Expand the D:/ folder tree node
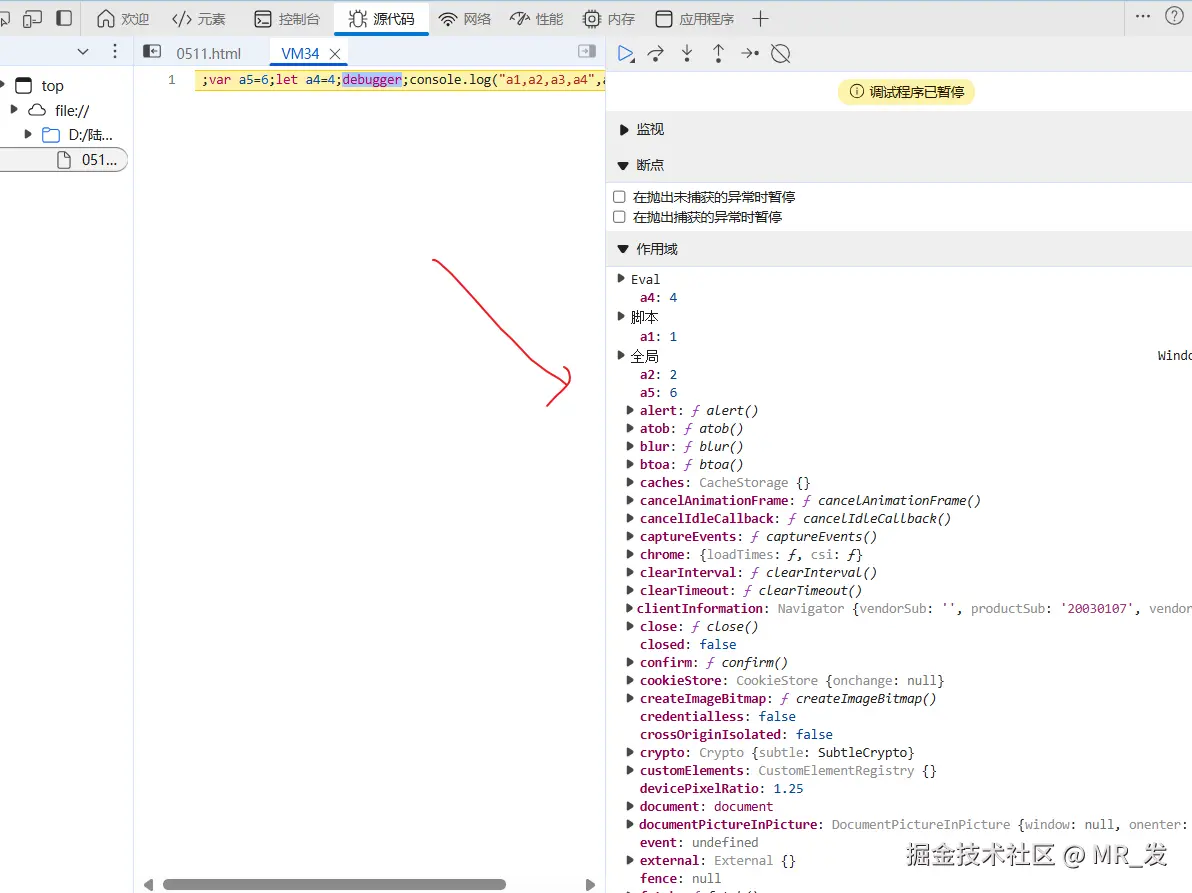The height and width of the screenshot is (893, 1192). [x=28, y=135]
